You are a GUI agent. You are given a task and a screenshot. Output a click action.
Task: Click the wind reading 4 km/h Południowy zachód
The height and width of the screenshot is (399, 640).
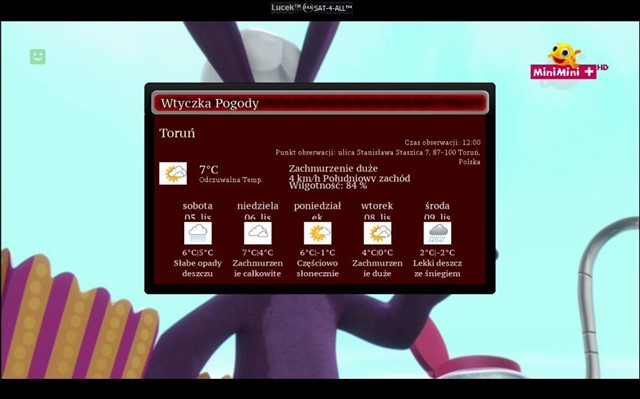[350, 178]
